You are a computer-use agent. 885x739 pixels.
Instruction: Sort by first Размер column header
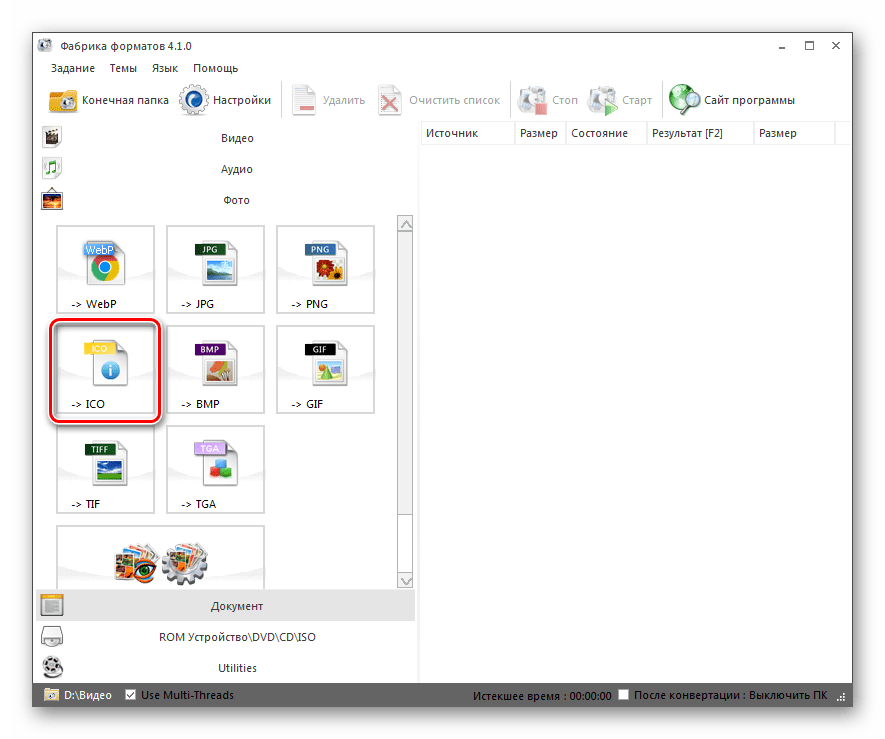[540, 133]
